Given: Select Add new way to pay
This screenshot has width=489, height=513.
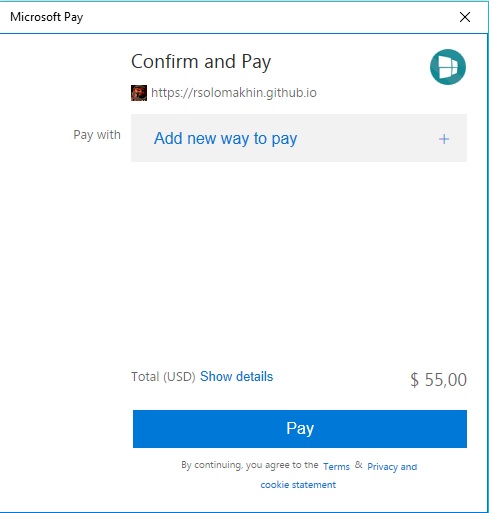Looking at the screenshot, I should click(x=299, y=138).
